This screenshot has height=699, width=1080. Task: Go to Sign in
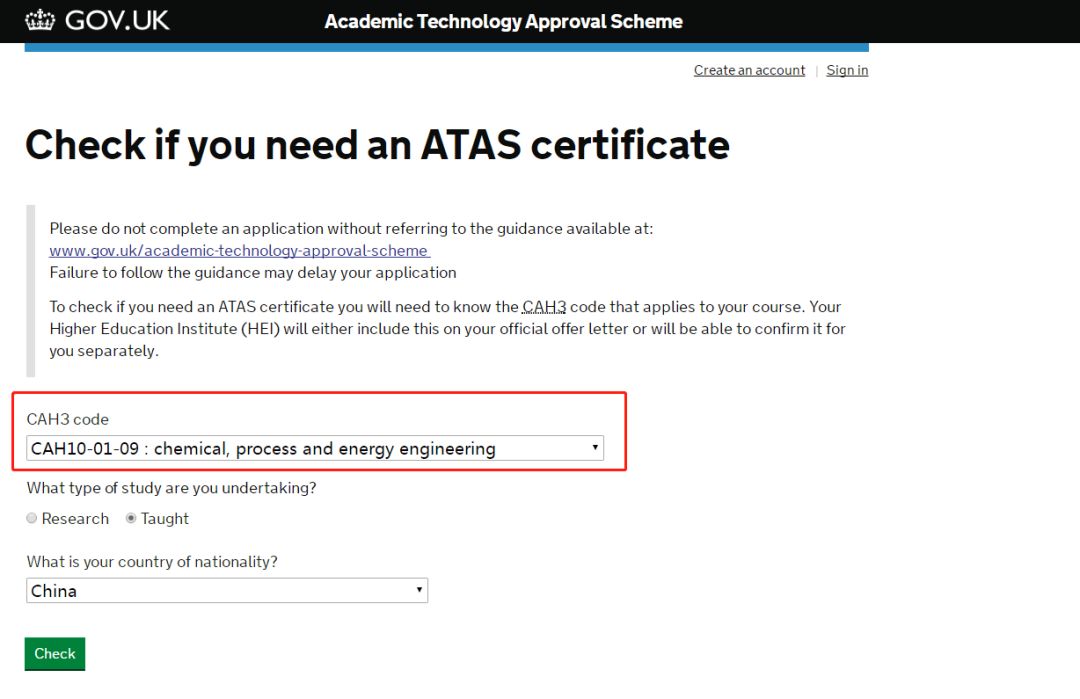tap(847, 70)
